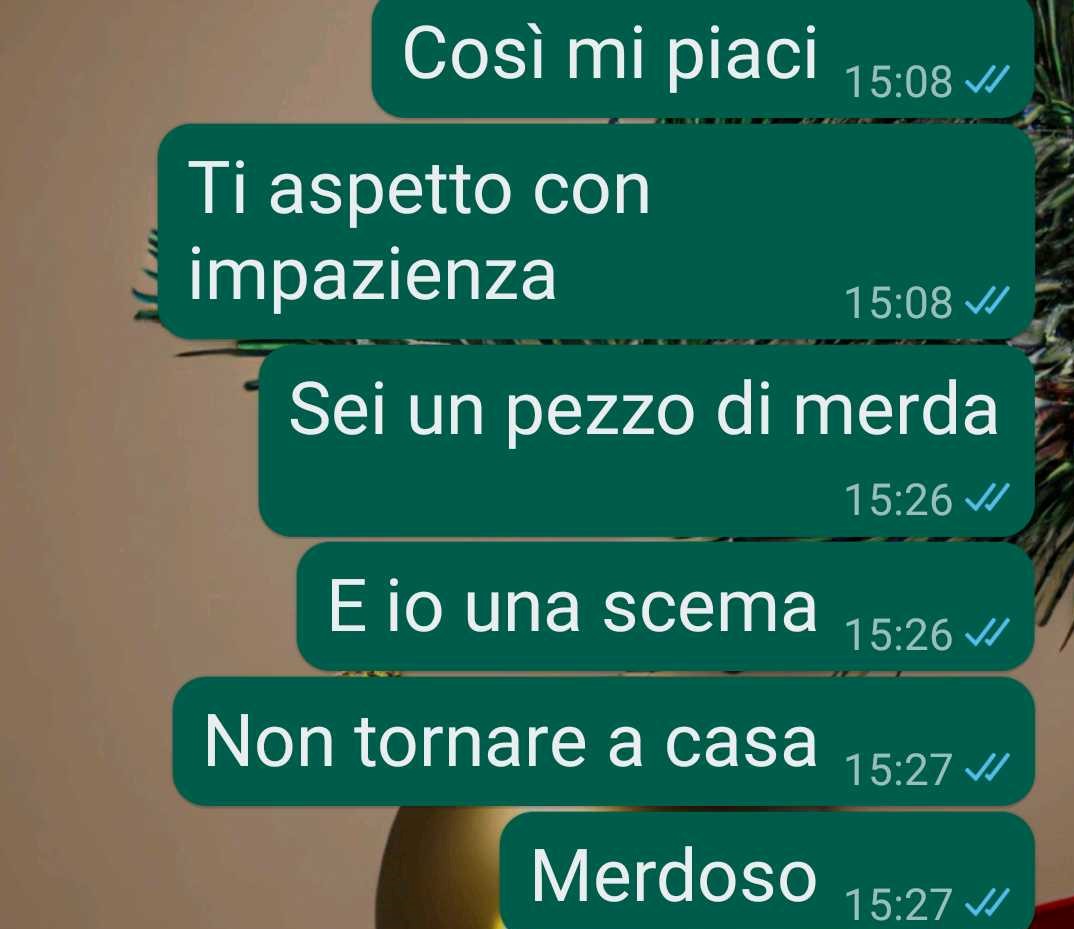Tap the golden vase in chat wallpaper
Image resolution: width=1074 pixels, height=929 pixels.
pyautogui.click(x=438, y=870)
